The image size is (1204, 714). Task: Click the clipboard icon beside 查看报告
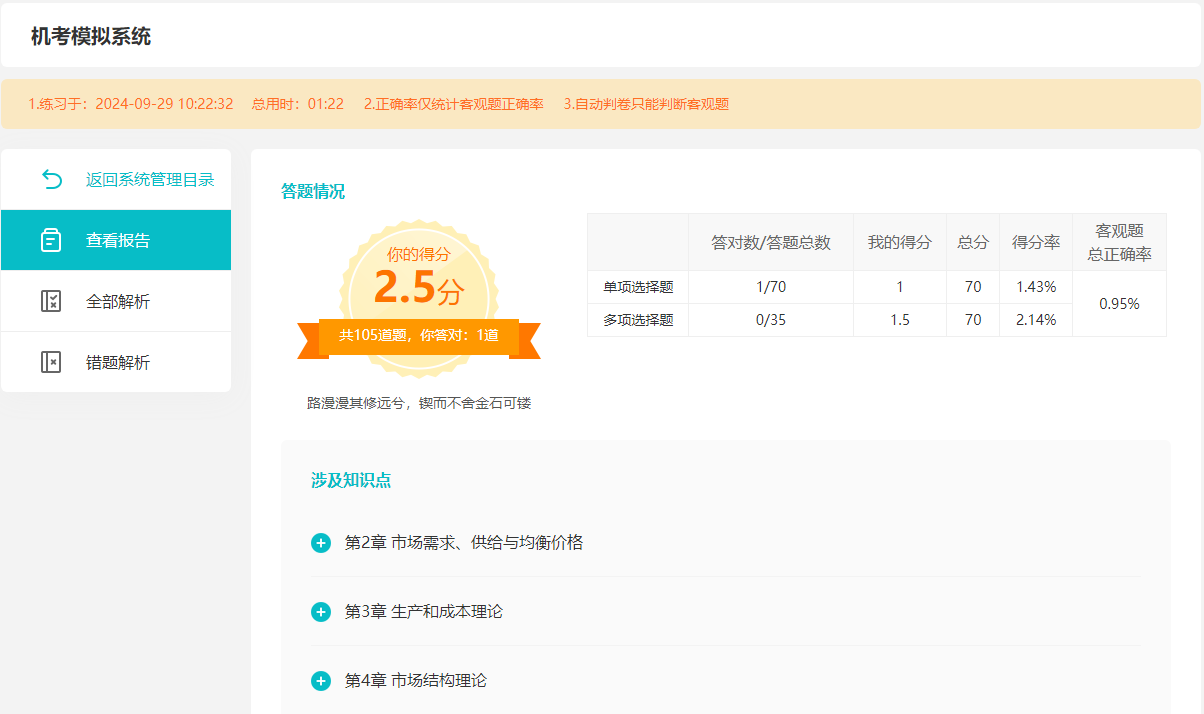point(51,239)
